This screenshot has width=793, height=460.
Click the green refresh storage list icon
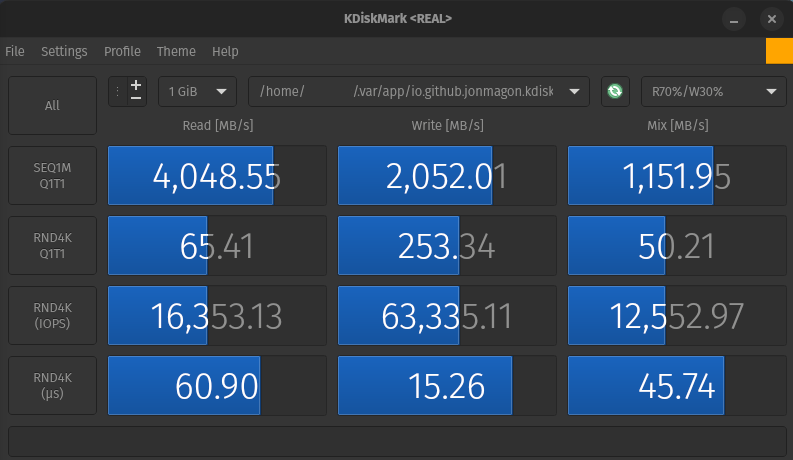click(615, 91)
